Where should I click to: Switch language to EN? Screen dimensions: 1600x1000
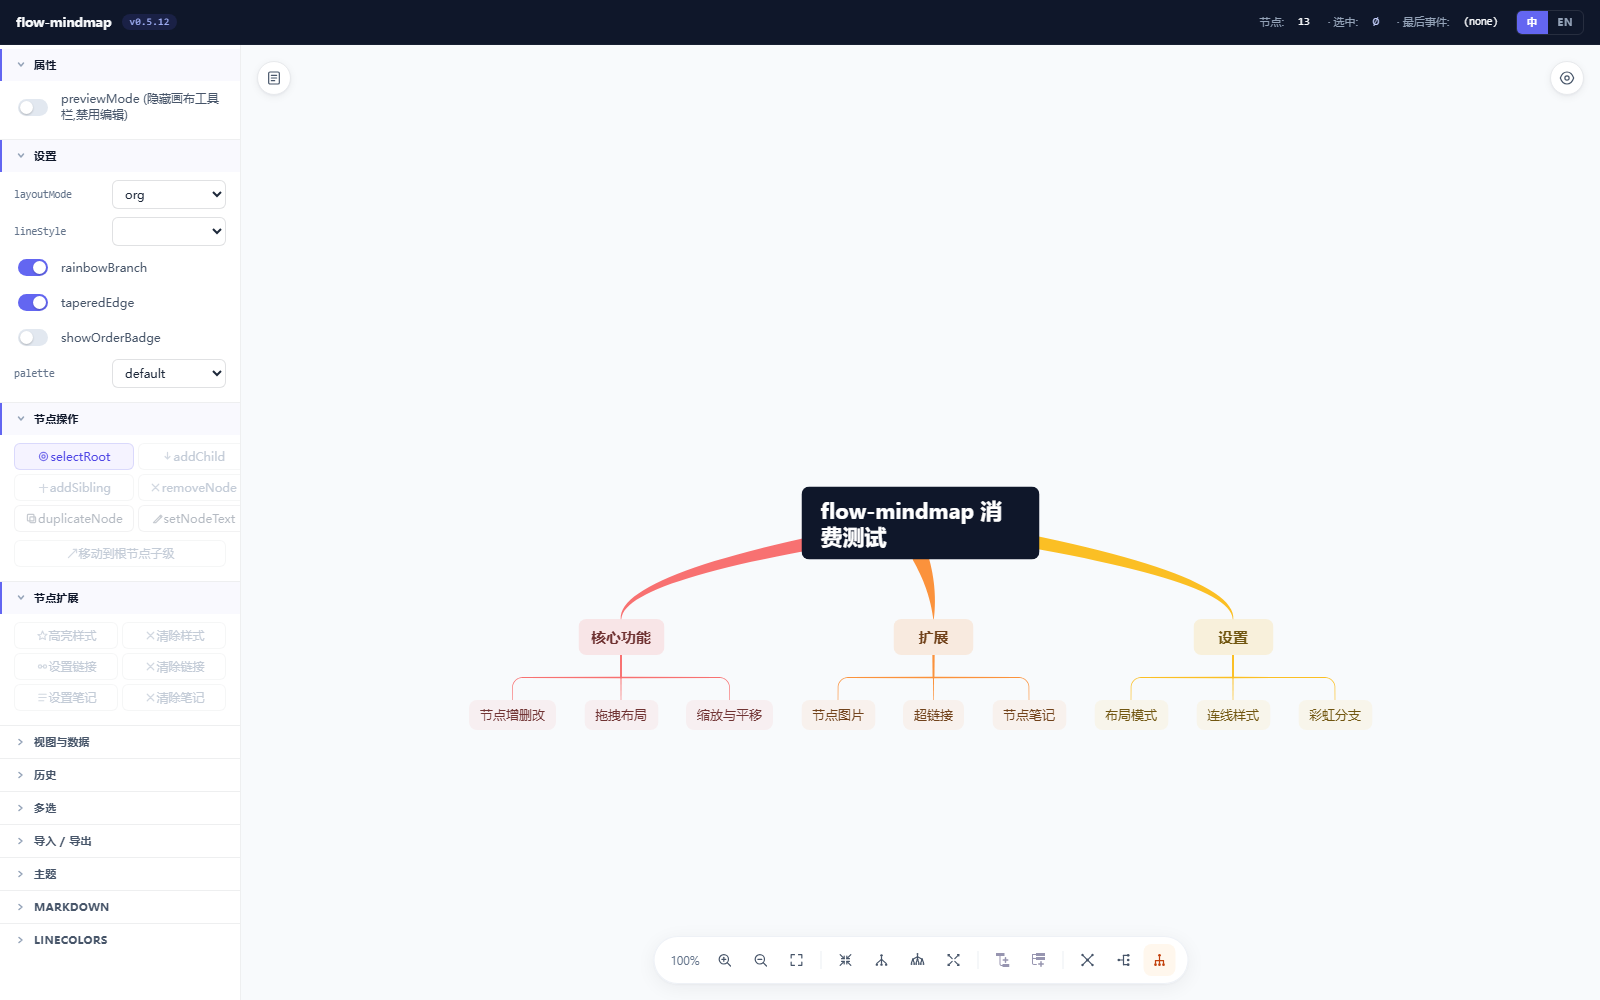pyautogui.click(x=1565, y=22)
